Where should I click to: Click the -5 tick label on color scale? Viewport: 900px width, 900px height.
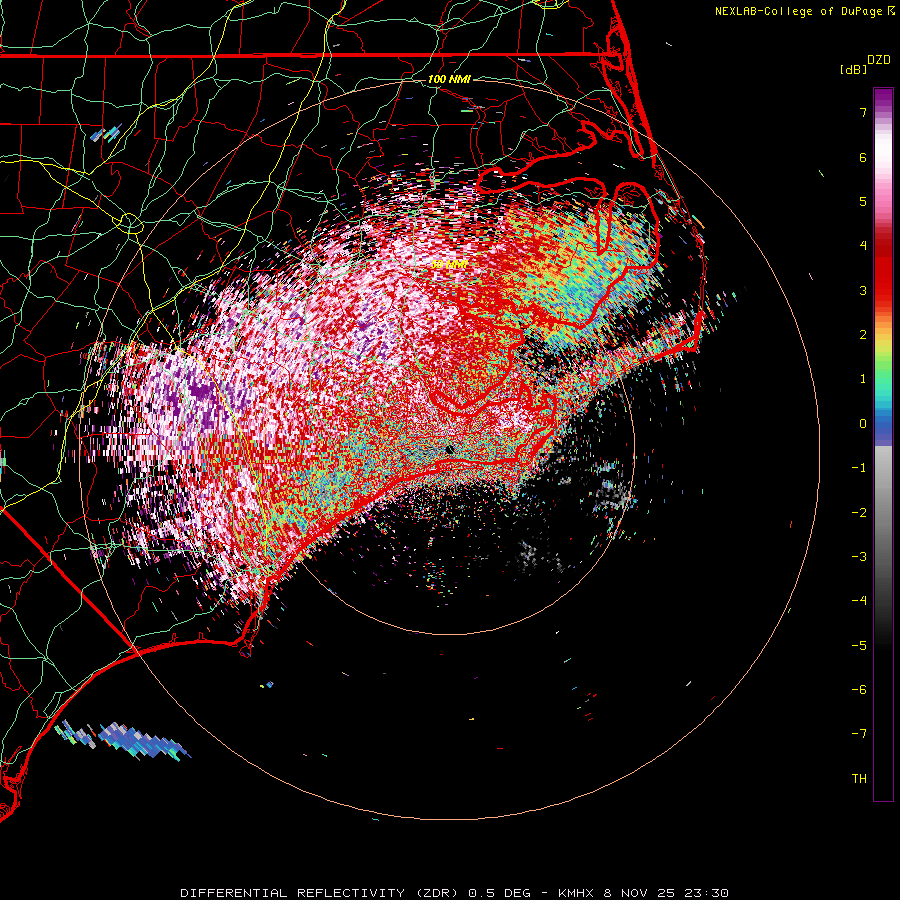(x=859, y=646)
